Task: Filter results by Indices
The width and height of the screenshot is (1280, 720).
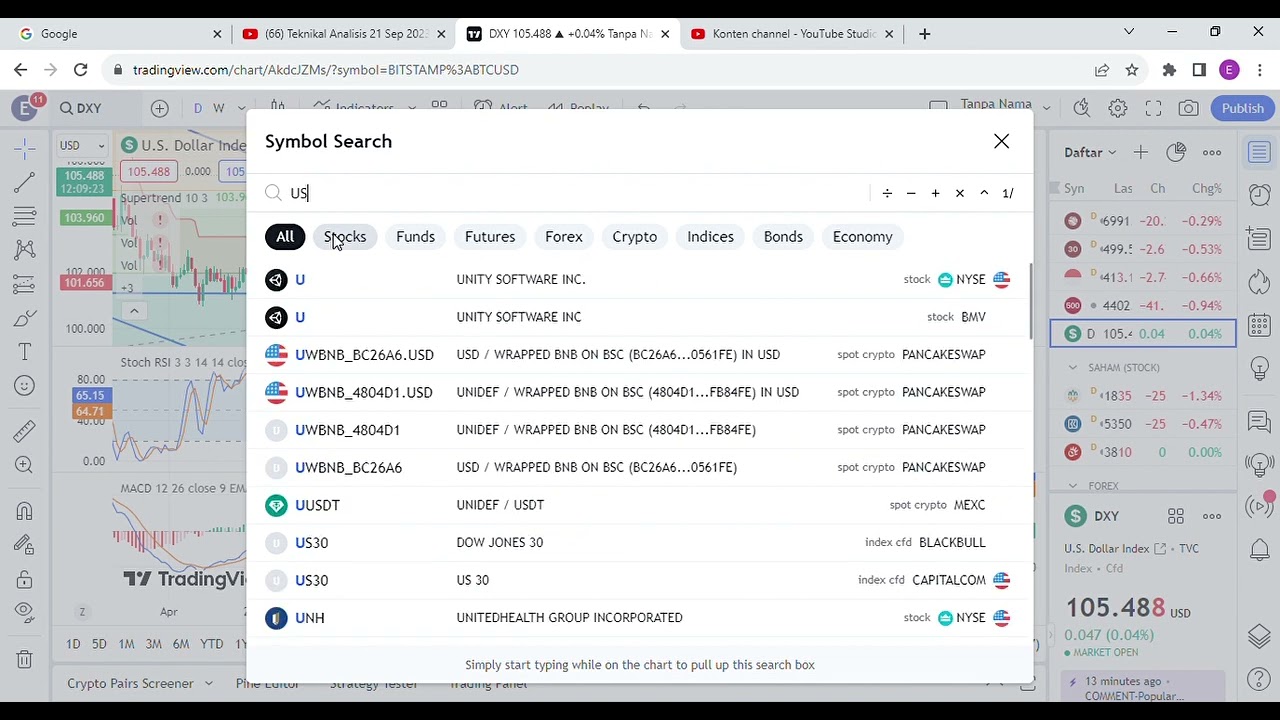Action: click(710, 237)
